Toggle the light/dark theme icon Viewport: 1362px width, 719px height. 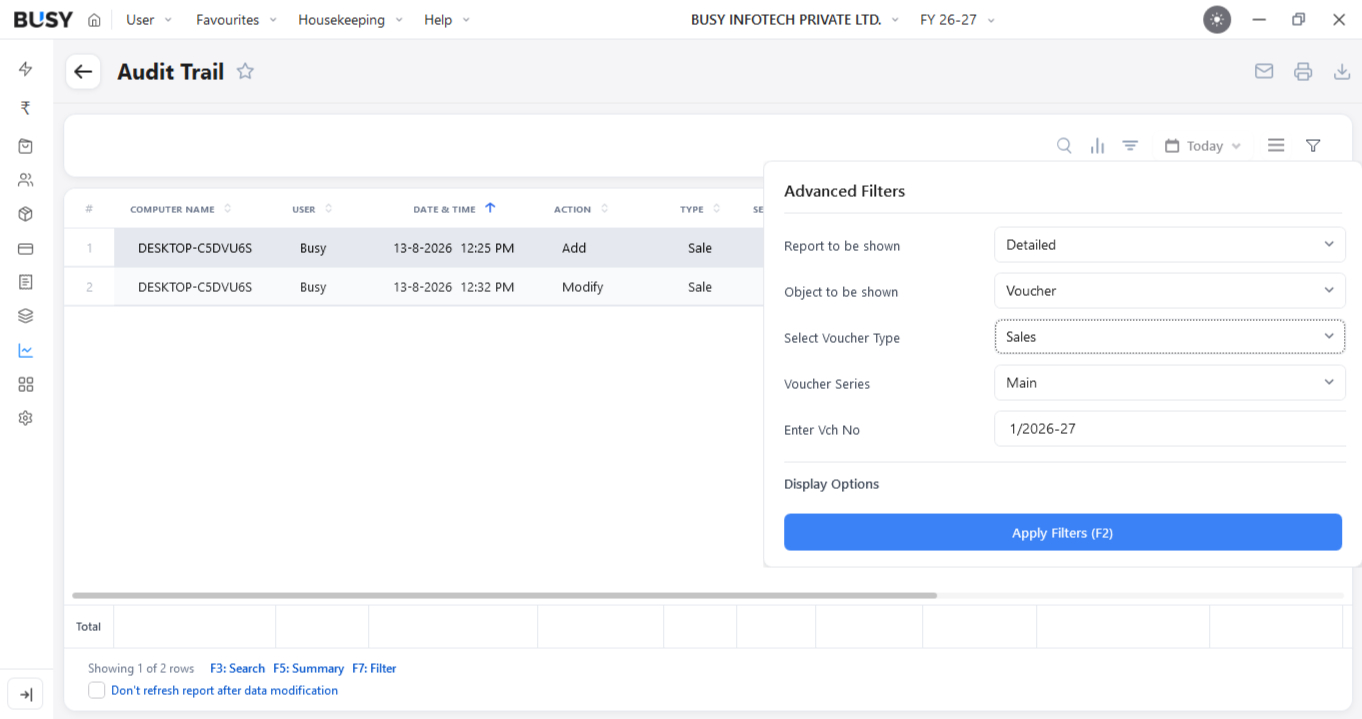point(1217,20)
